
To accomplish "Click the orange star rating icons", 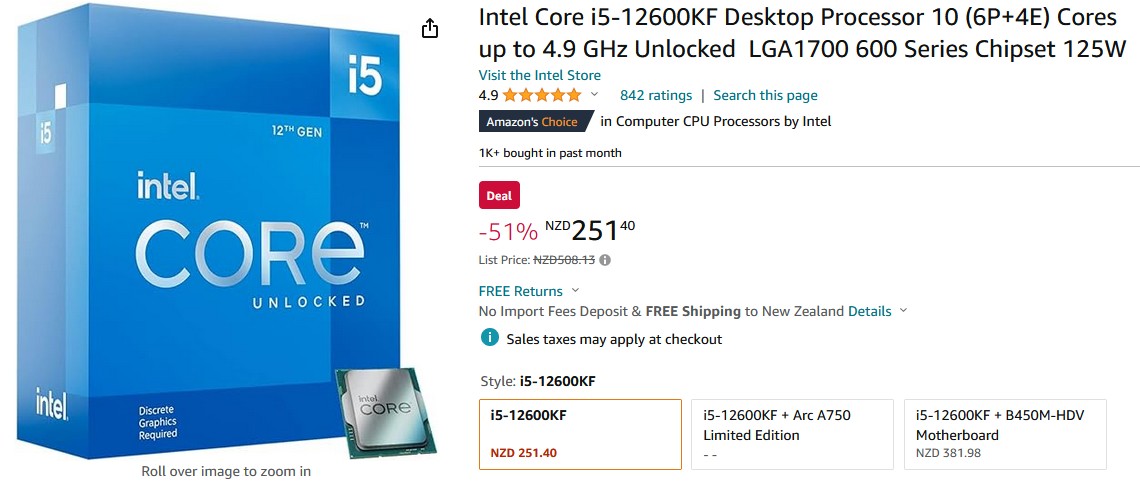I will tap(541, 96).
